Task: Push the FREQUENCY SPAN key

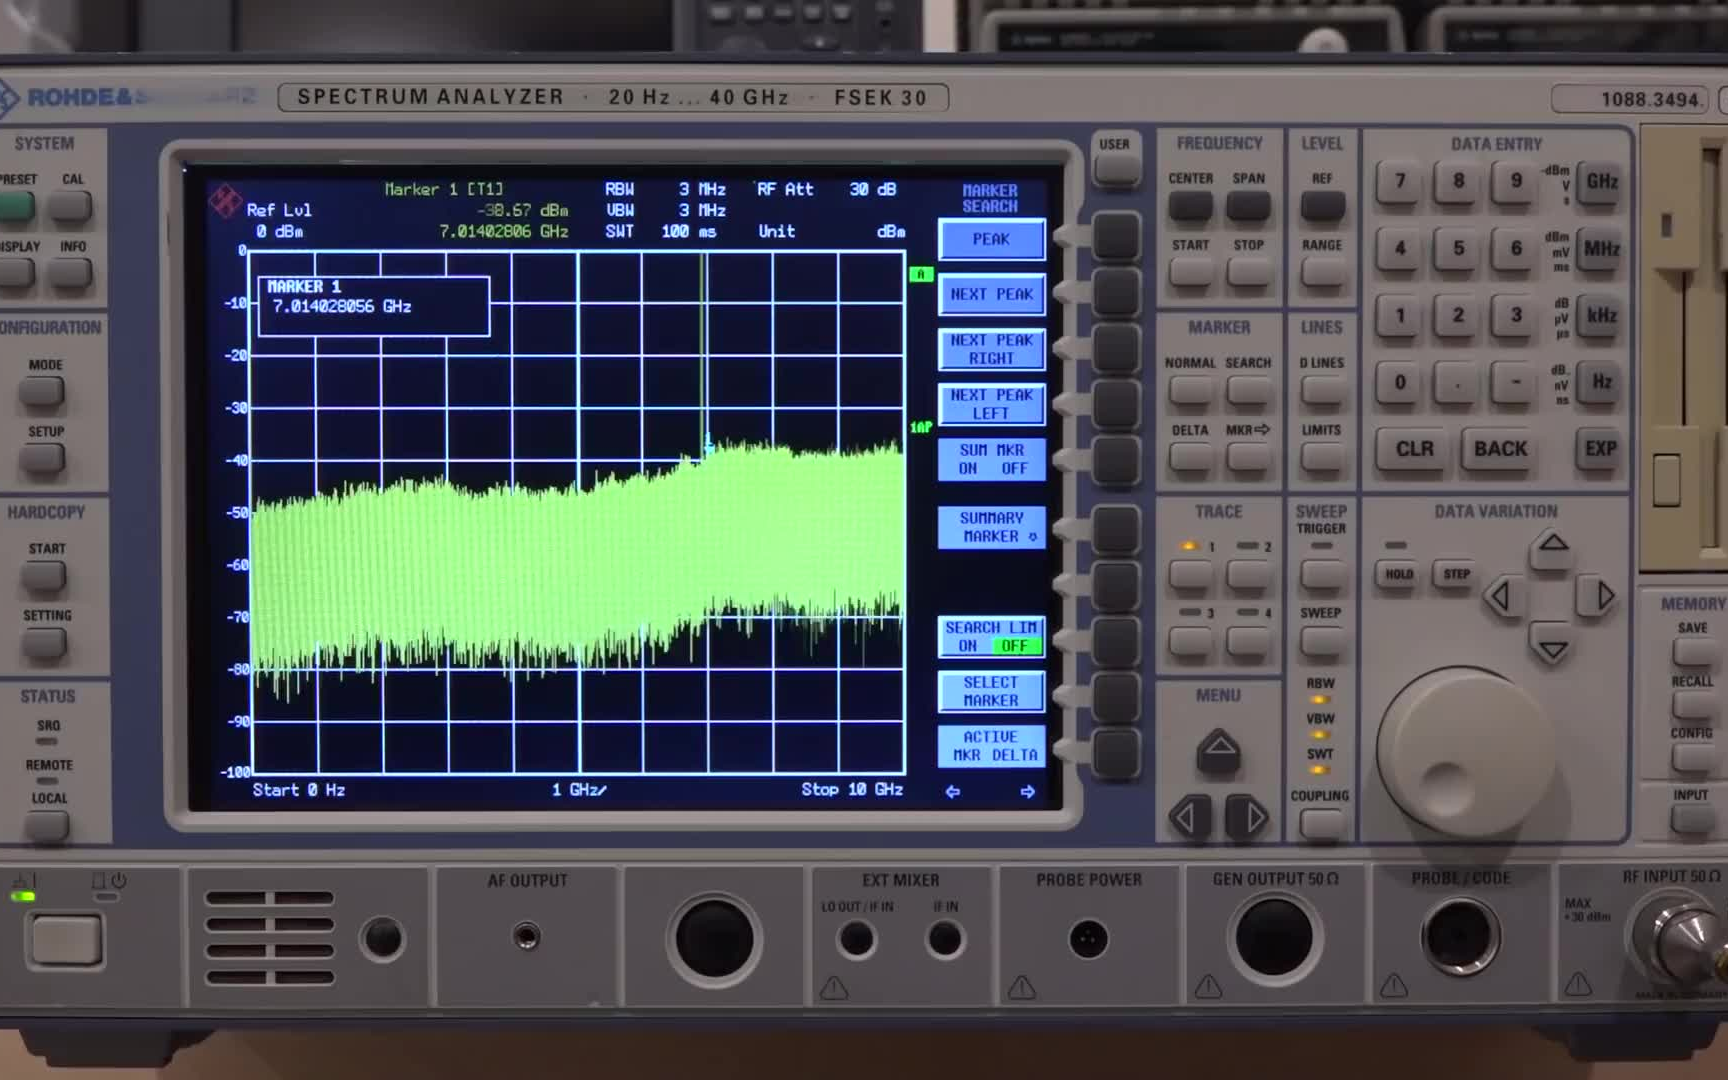Action: (x=1248, y=207)
